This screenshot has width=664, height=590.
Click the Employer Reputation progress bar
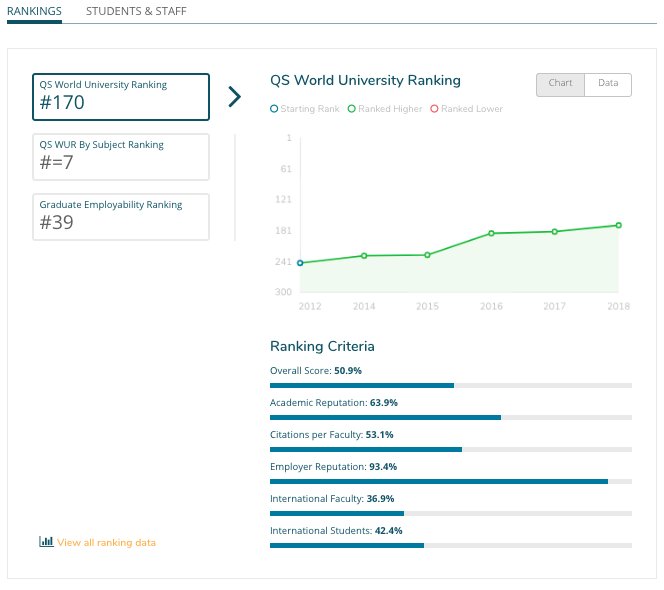pos(451,482)
